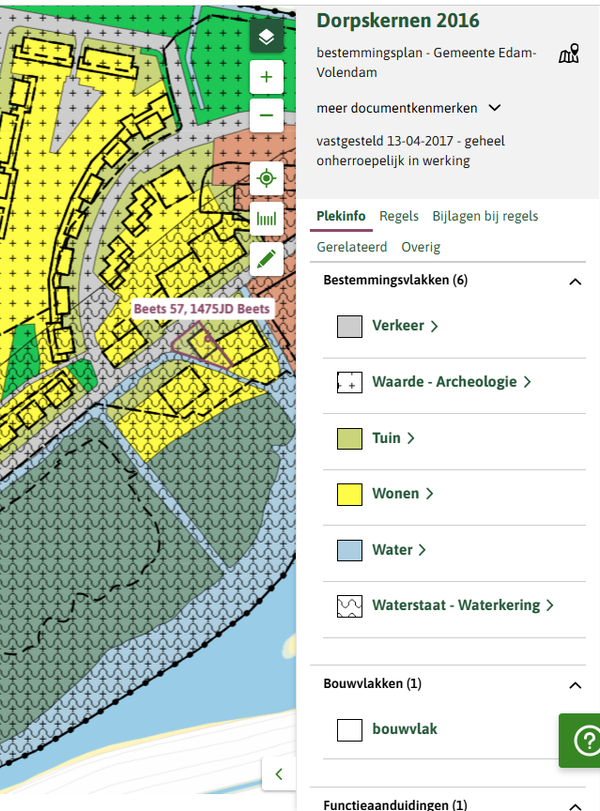Open the map layers panel
This screenshot has height=811, width=600.
click(266, 38)
